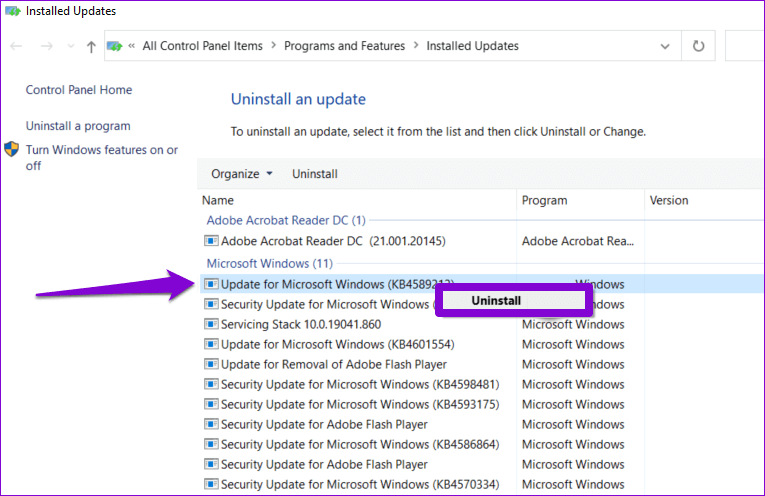The image size is (765, 496).
Task: Click Adobe Acrobat Rea... program cell
Action: pos(578,241)
